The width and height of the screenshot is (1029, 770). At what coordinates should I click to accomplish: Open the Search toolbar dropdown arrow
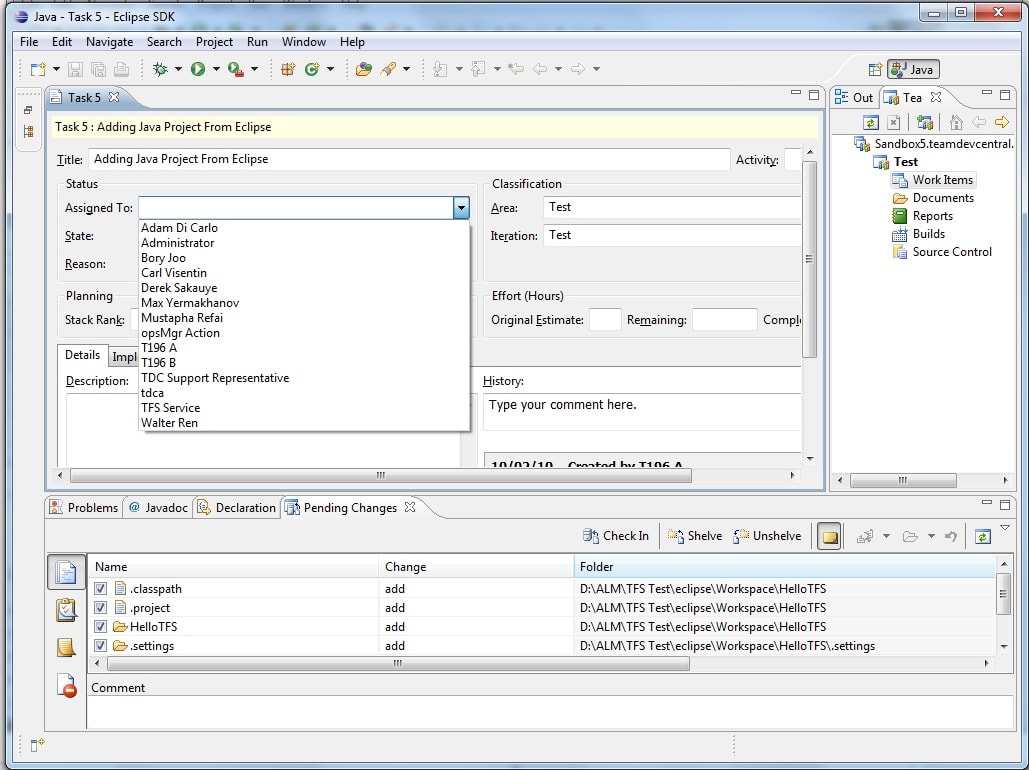[x=407, y=69]
